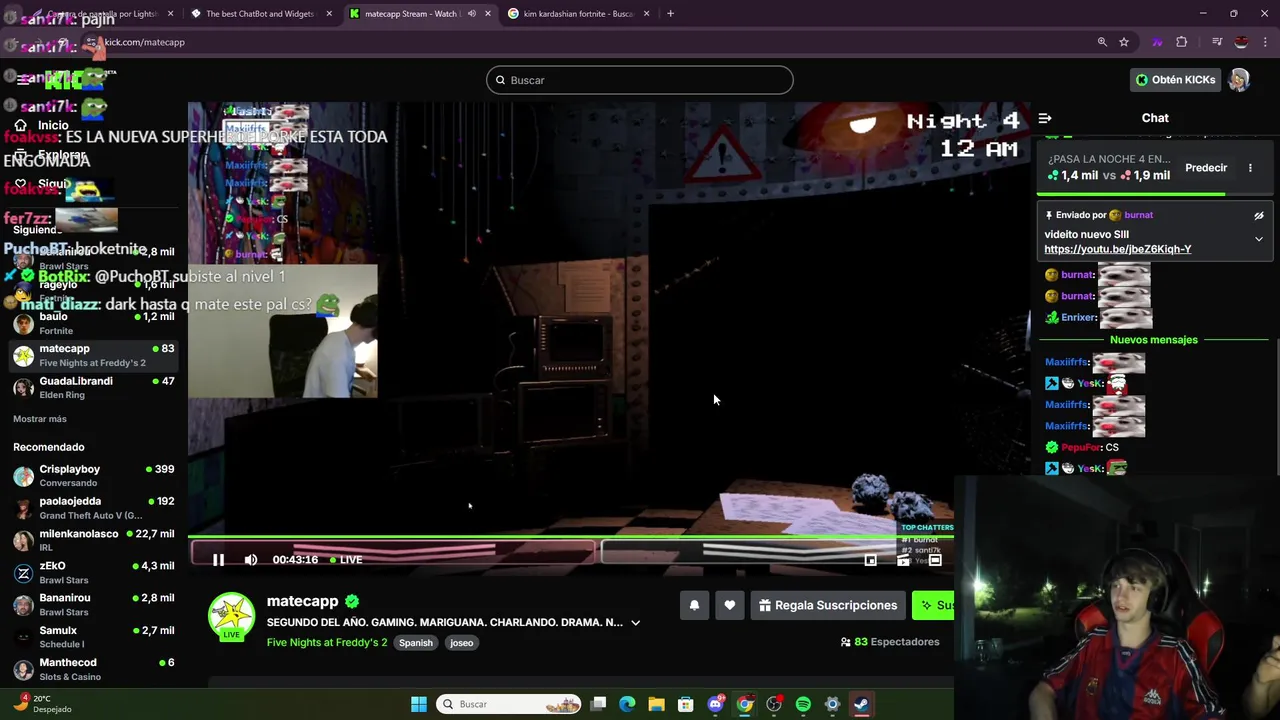Collapse the chat panel arrow icon
The image size is (1280, 720).
(1045, 118)
